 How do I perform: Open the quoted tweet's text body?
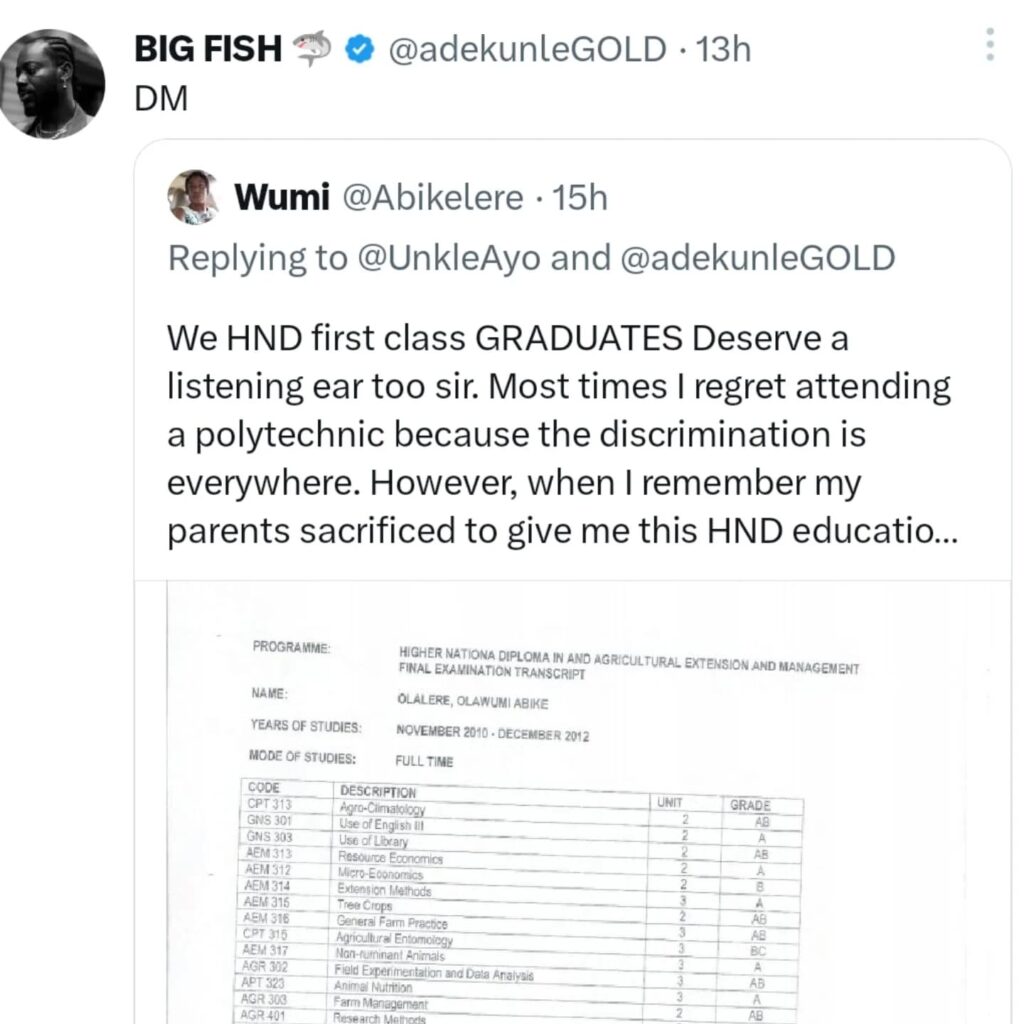tap(560, 435)
